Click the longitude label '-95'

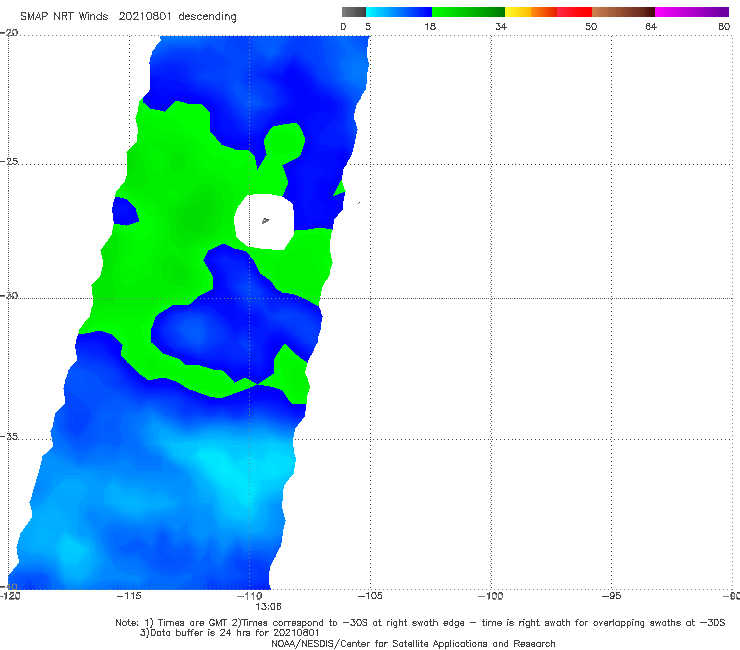pyautogui.click(x=611, y=596)
